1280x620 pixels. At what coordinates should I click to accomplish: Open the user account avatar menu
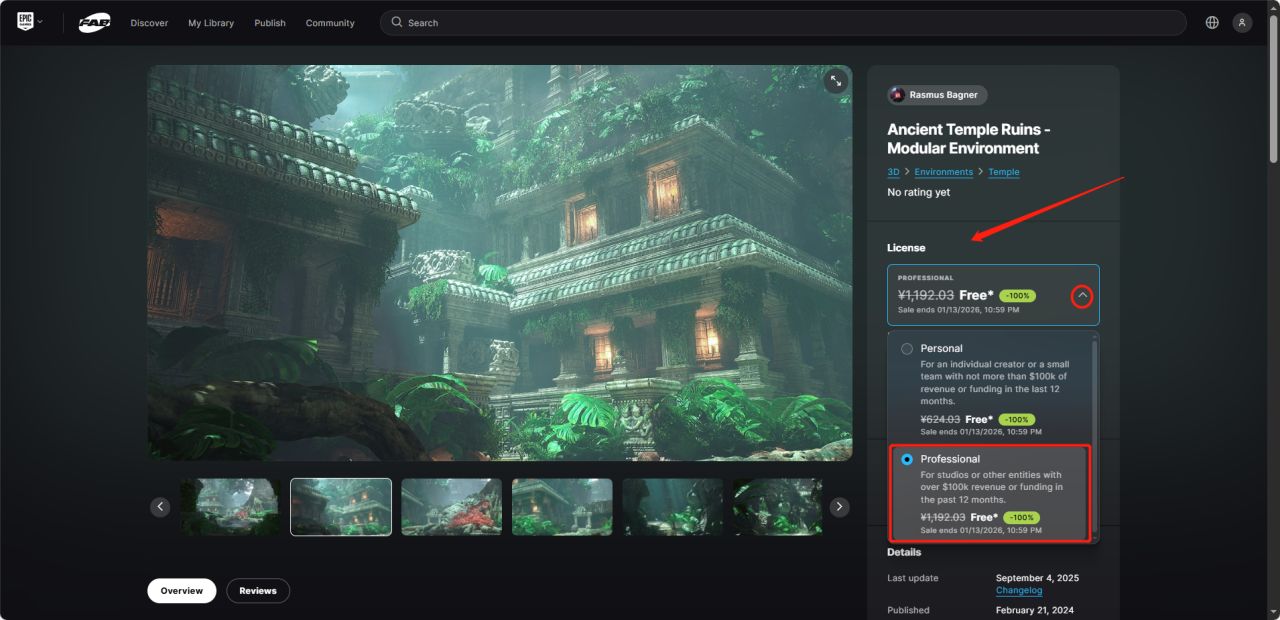click(1242, 22)
